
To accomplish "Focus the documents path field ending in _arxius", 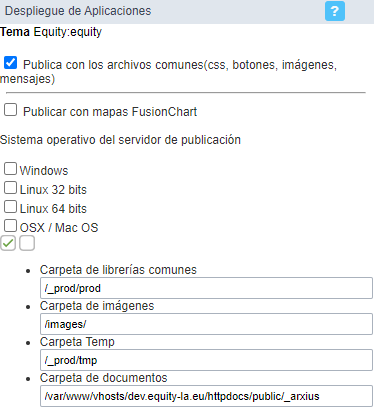I will pyautogui.click(x=206, y=396).
